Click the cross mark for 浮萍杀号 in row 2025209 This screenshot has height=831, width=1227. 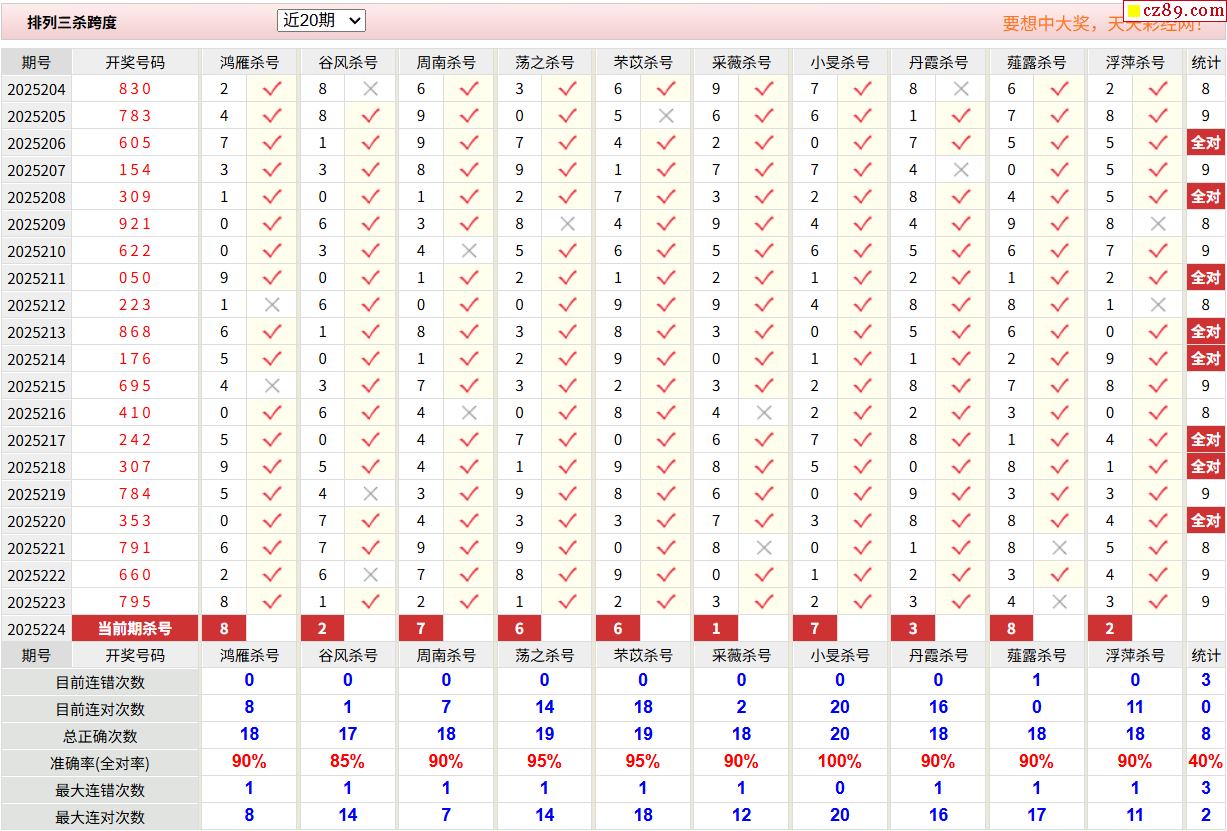(1158, 224)
